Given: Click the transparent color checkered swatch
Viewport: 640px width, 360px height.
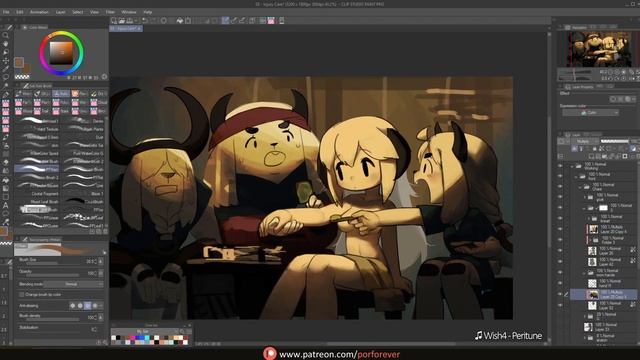Looking at the screenshot, I should pos(22,77).
